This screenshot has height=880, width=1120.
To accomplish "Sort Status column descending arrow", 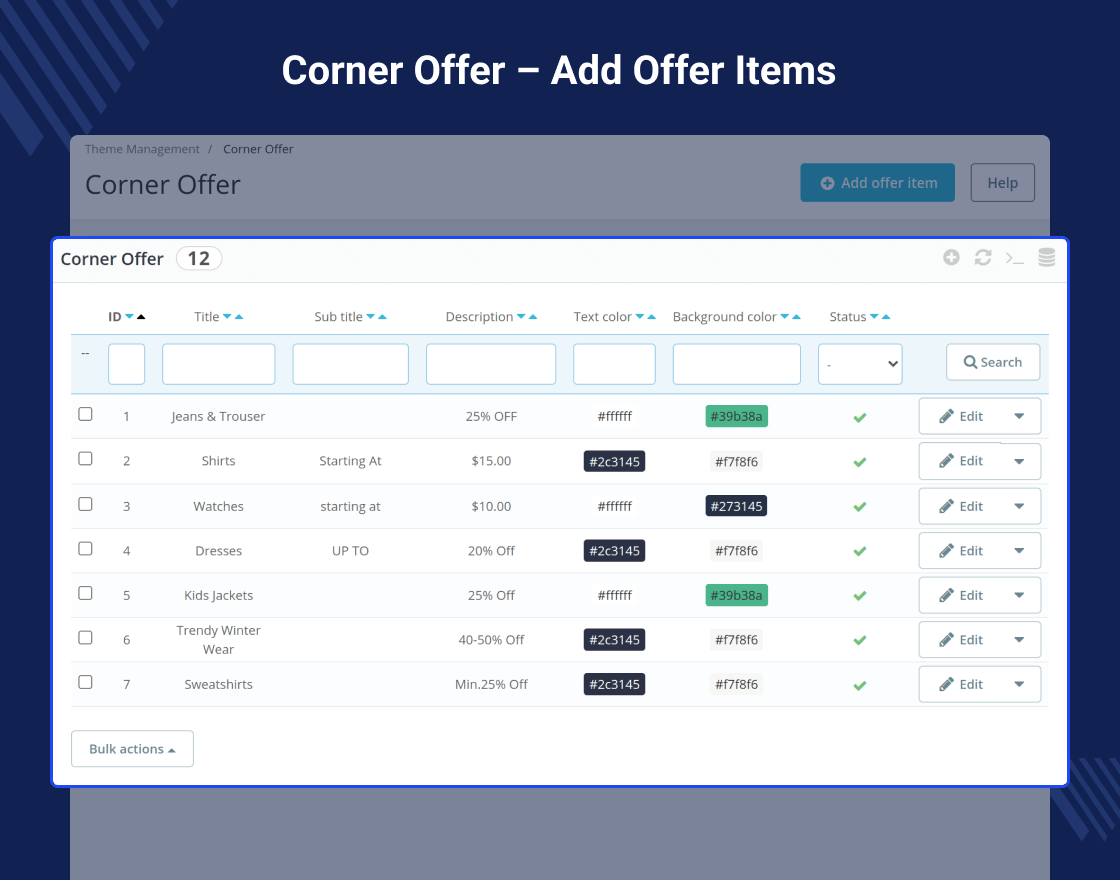I will [874, 316].
